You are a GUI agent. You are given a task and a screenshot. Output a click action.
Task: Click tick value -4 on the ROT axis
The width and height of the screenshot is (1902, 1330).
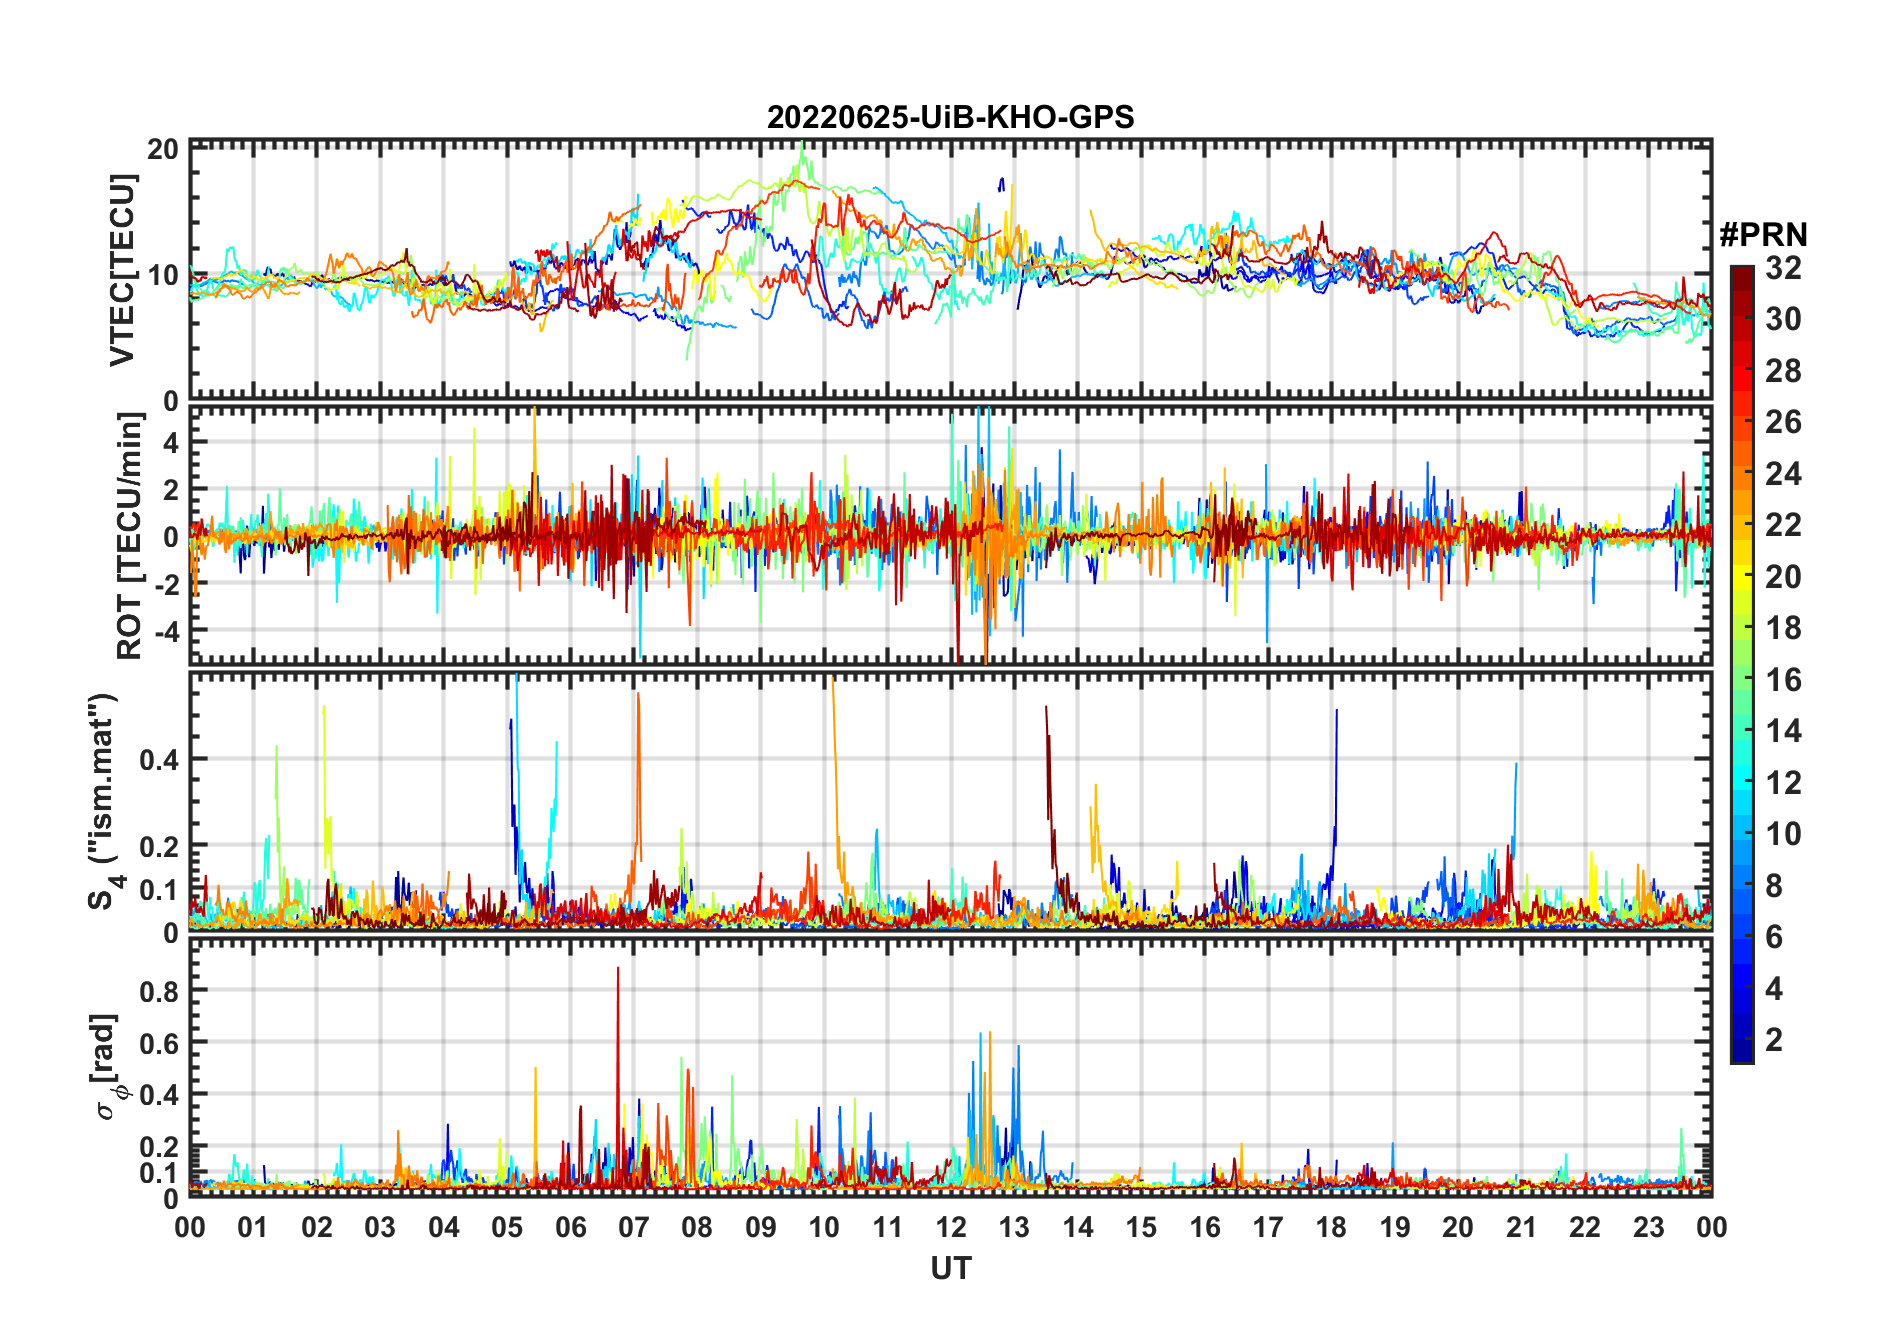coord(166,630)
